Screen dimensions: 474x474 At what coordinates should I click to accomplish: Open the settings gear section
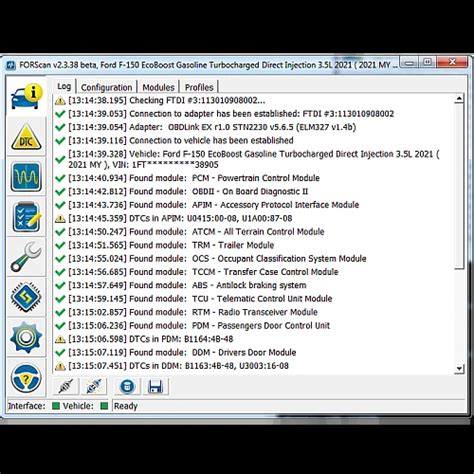[26, 337]
